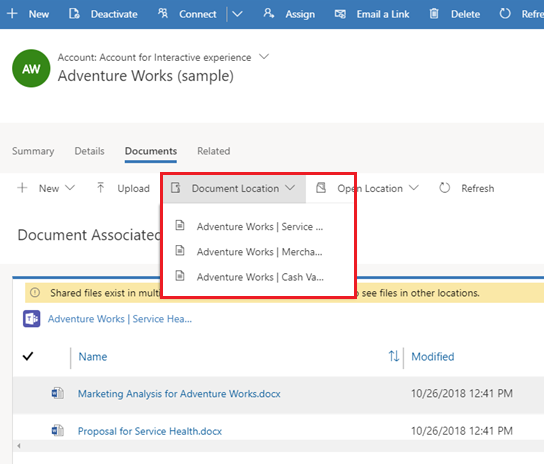The width and height of the screenshot is (544, 464).
Task: Click the Upload arrow icon
Action: click(x=100, y=188)
